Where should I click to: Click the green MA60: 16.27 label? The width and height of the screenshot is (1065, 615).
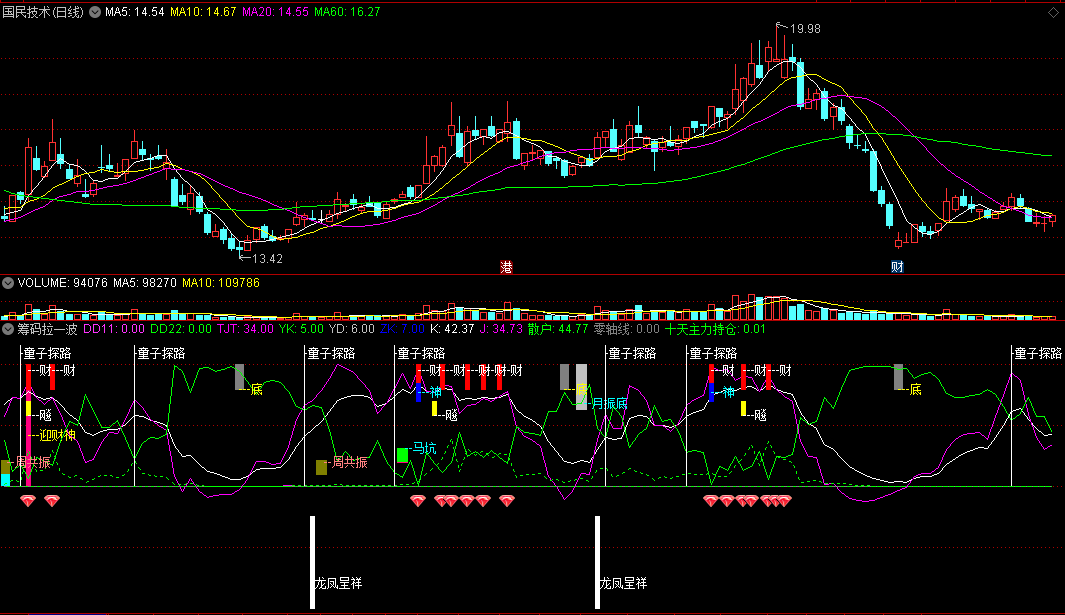point(347,12)
